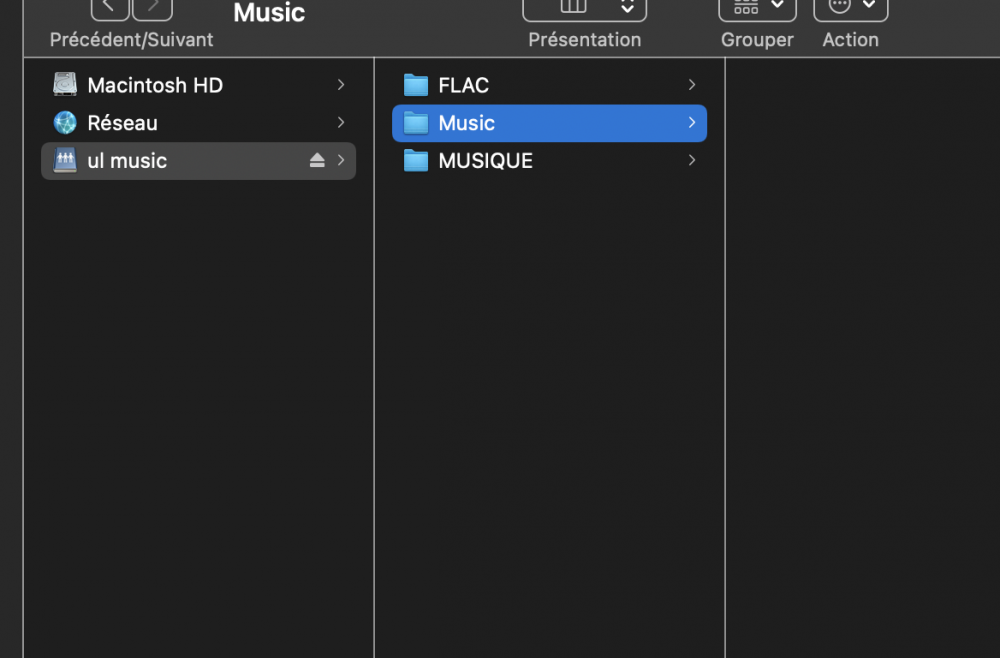The image size is (1000, 658).
Task: Click the ul music server icon
Action: 65,160
